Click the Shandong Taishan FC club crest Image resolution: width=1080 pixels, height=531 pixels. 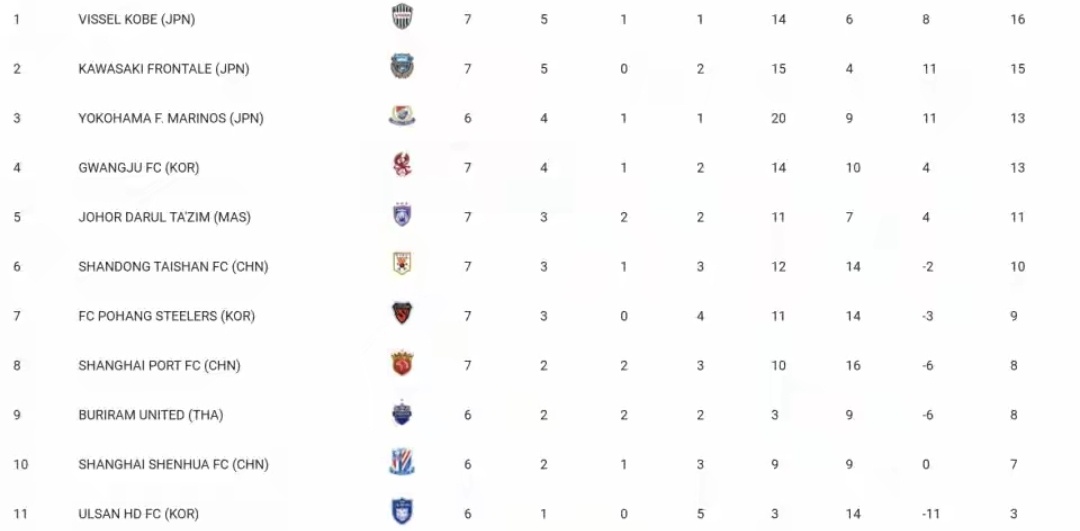(x=402, y=265)
